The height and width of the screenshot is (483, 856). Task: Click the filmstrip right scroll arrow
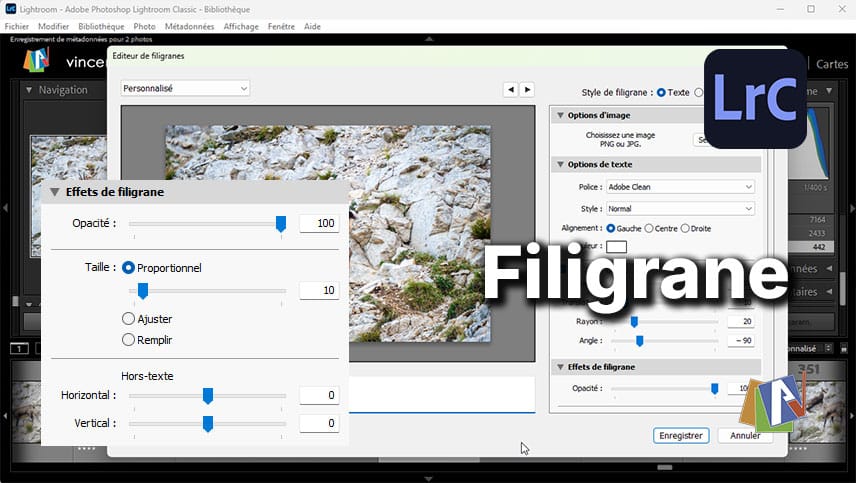pyautogui.click(x=852, y=416)
